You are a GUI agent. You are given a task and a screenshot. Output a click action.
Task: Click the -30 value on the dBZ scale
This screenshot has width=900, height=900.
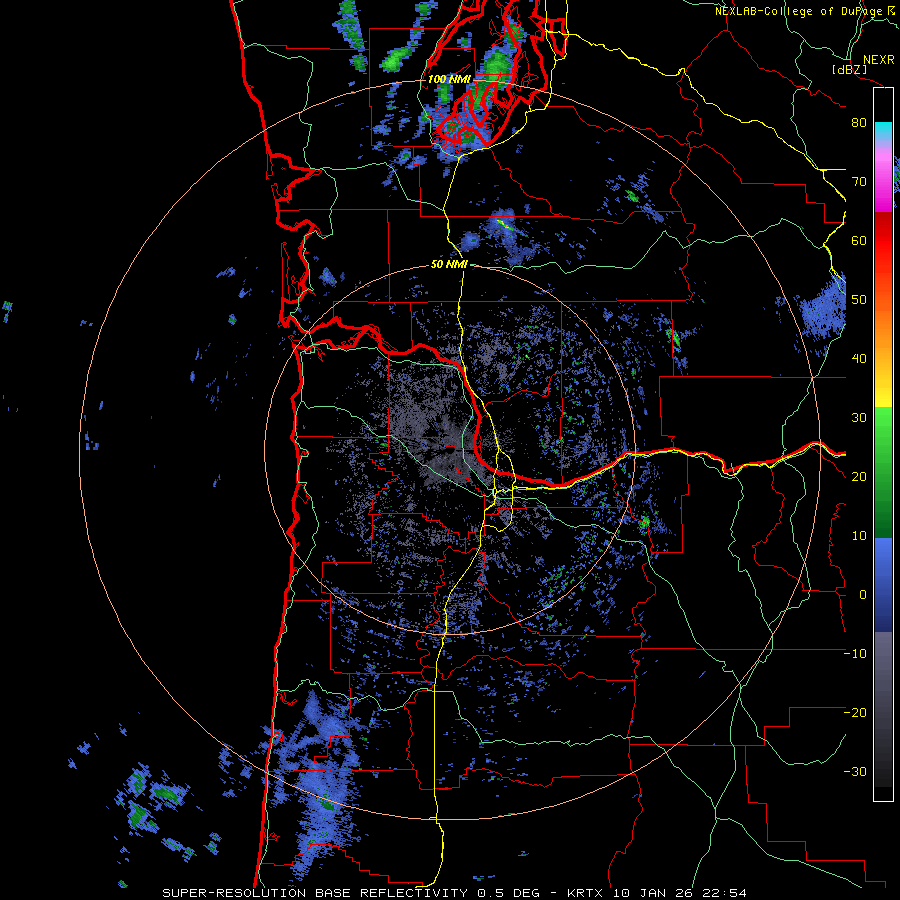[x=855, y=771]
